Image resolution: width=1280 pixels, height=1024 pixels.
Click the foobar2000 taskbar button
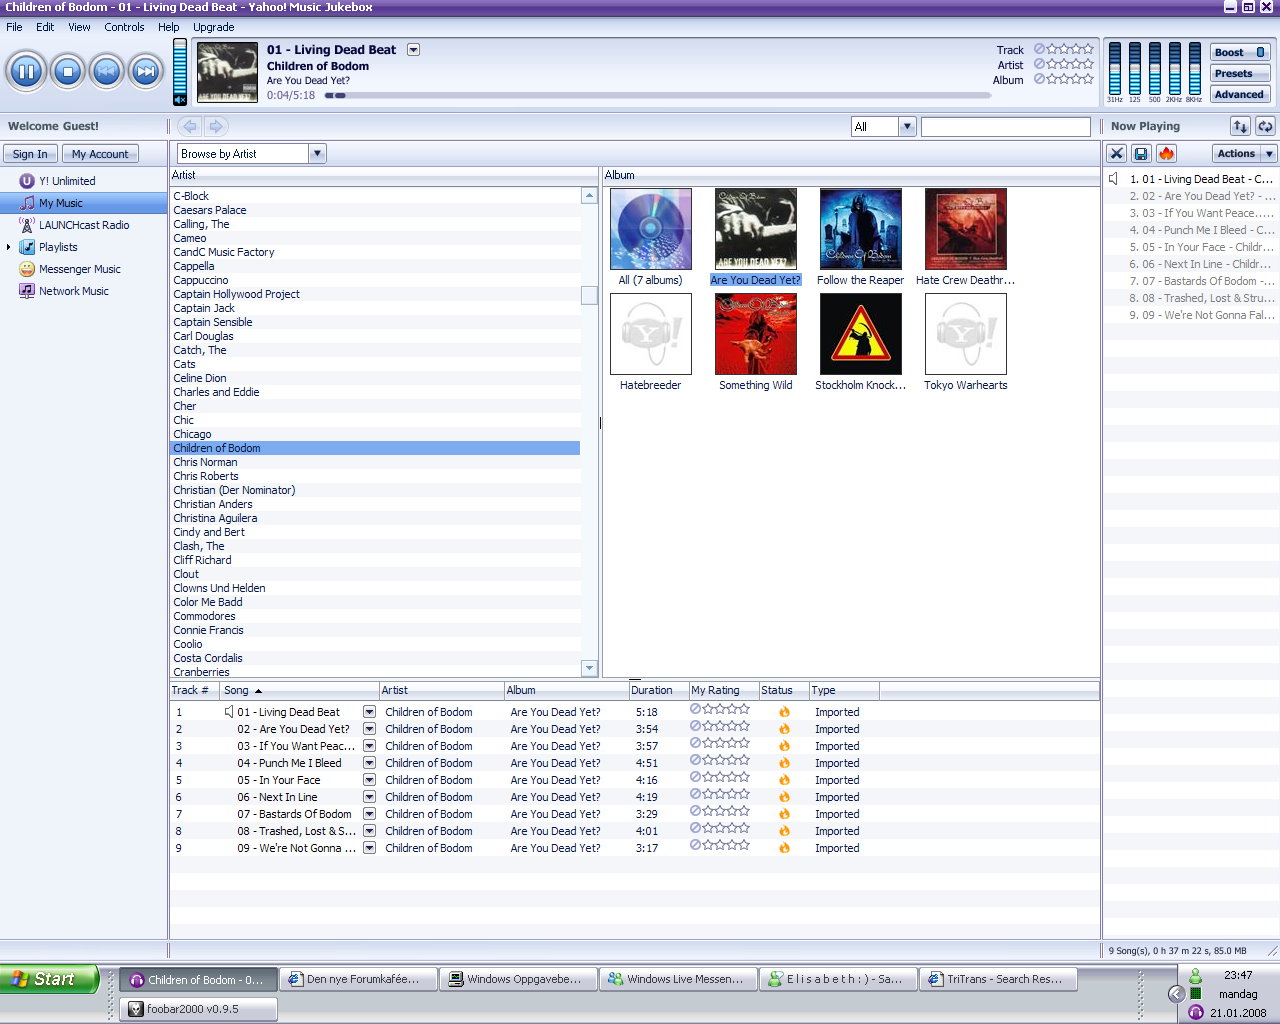[198, 1009]
